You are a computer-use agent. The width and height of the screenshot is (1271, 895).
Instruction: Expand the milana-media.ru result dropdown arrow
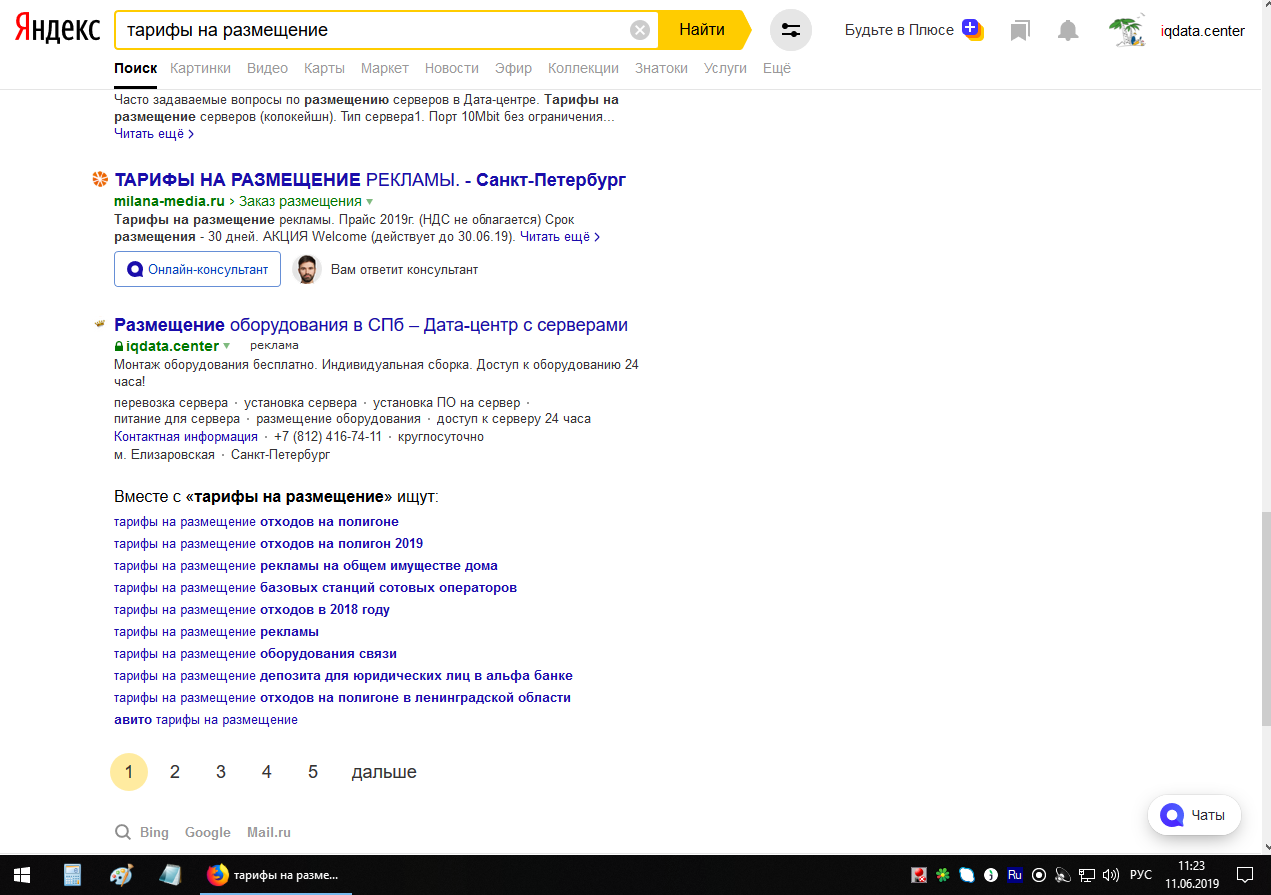coord(369,202)
